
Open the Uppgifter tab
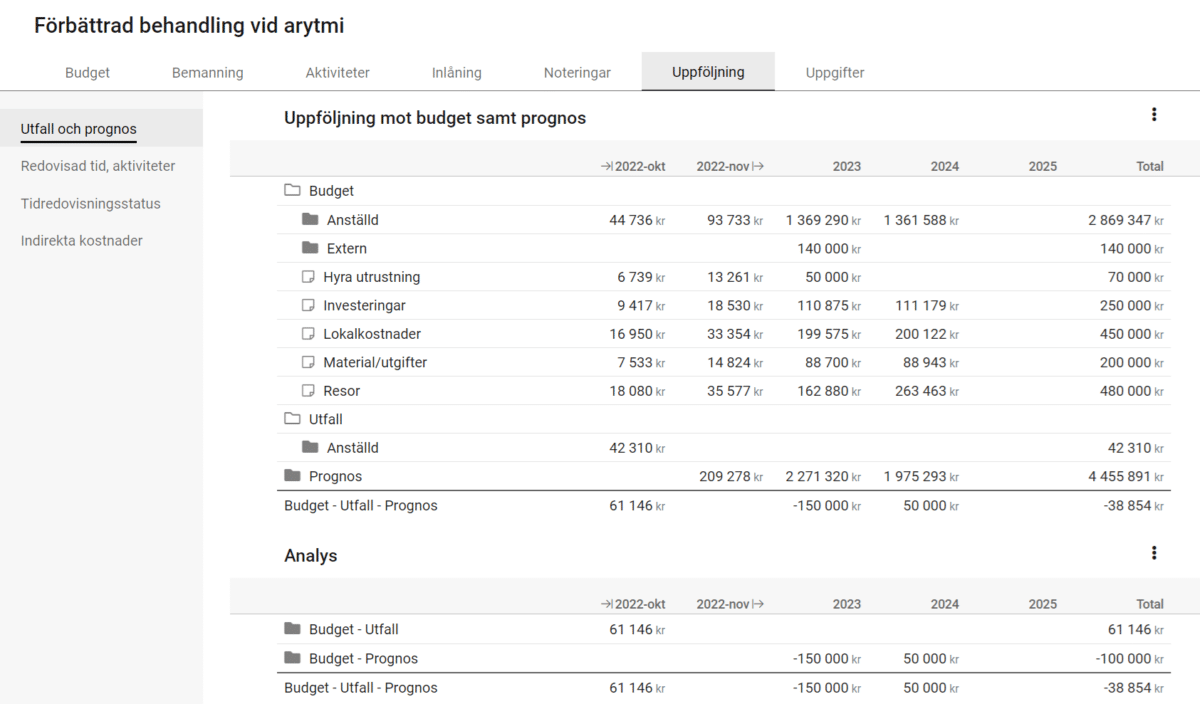click(834, 72)
